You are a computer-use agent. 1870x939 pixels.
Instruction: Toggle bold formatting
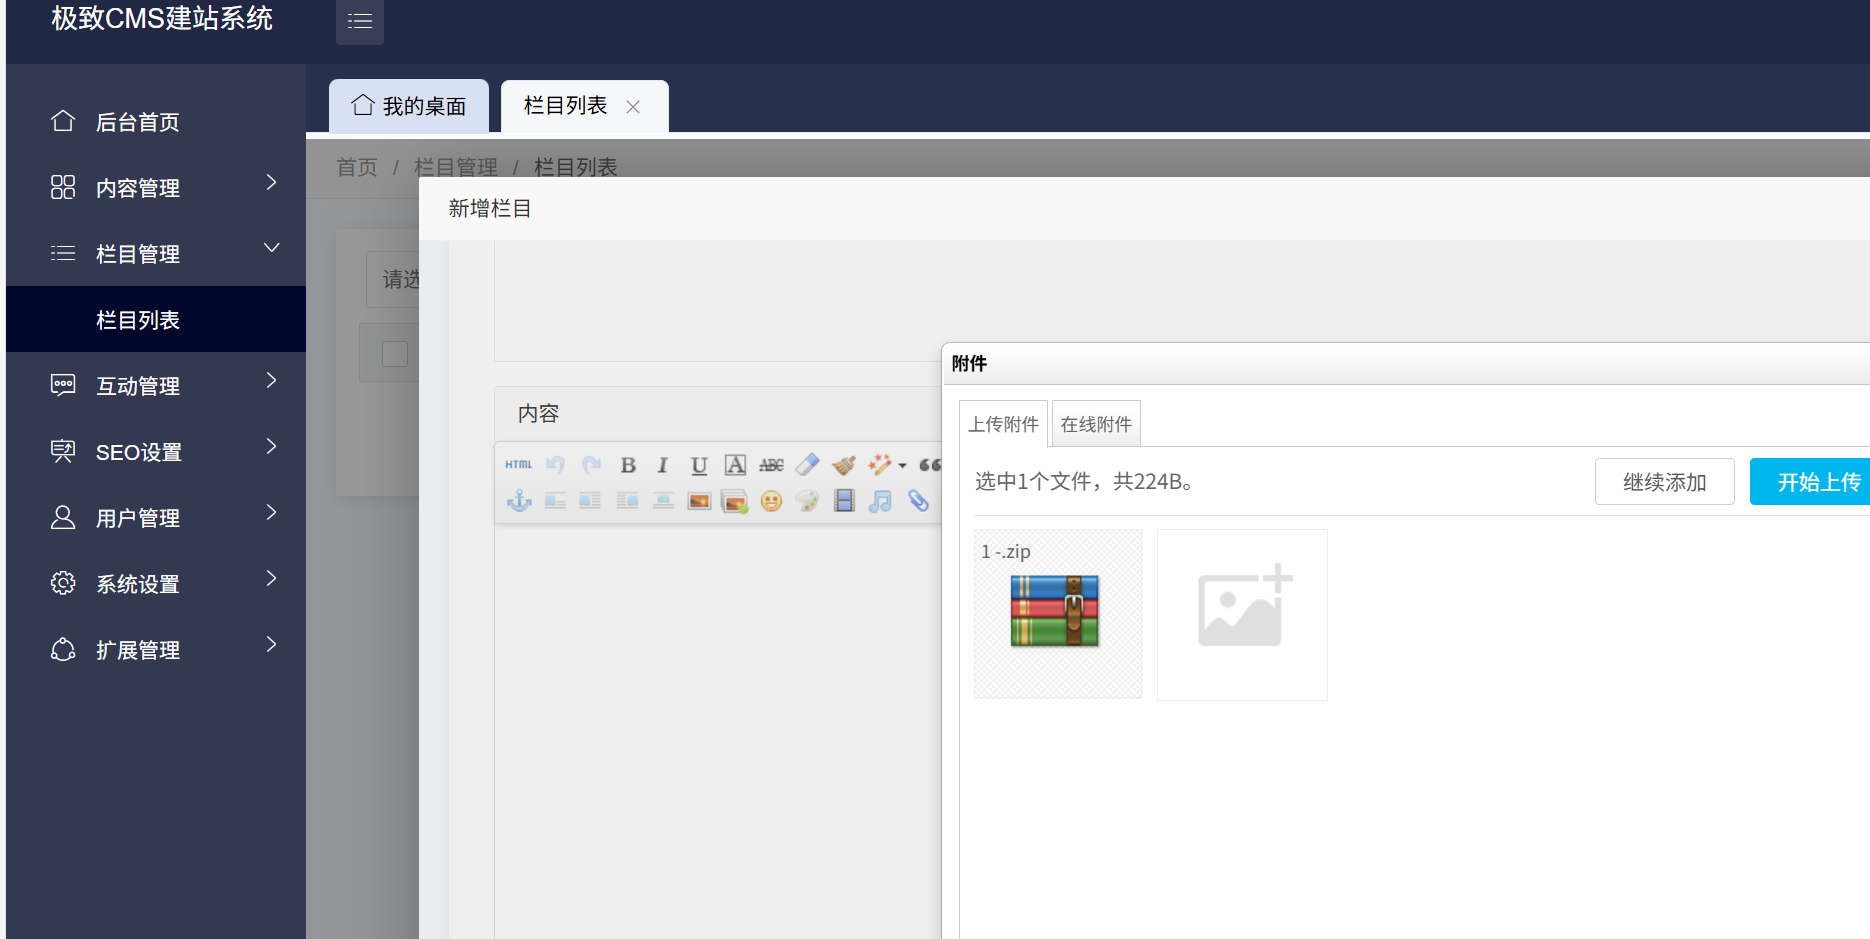point(628,465)
